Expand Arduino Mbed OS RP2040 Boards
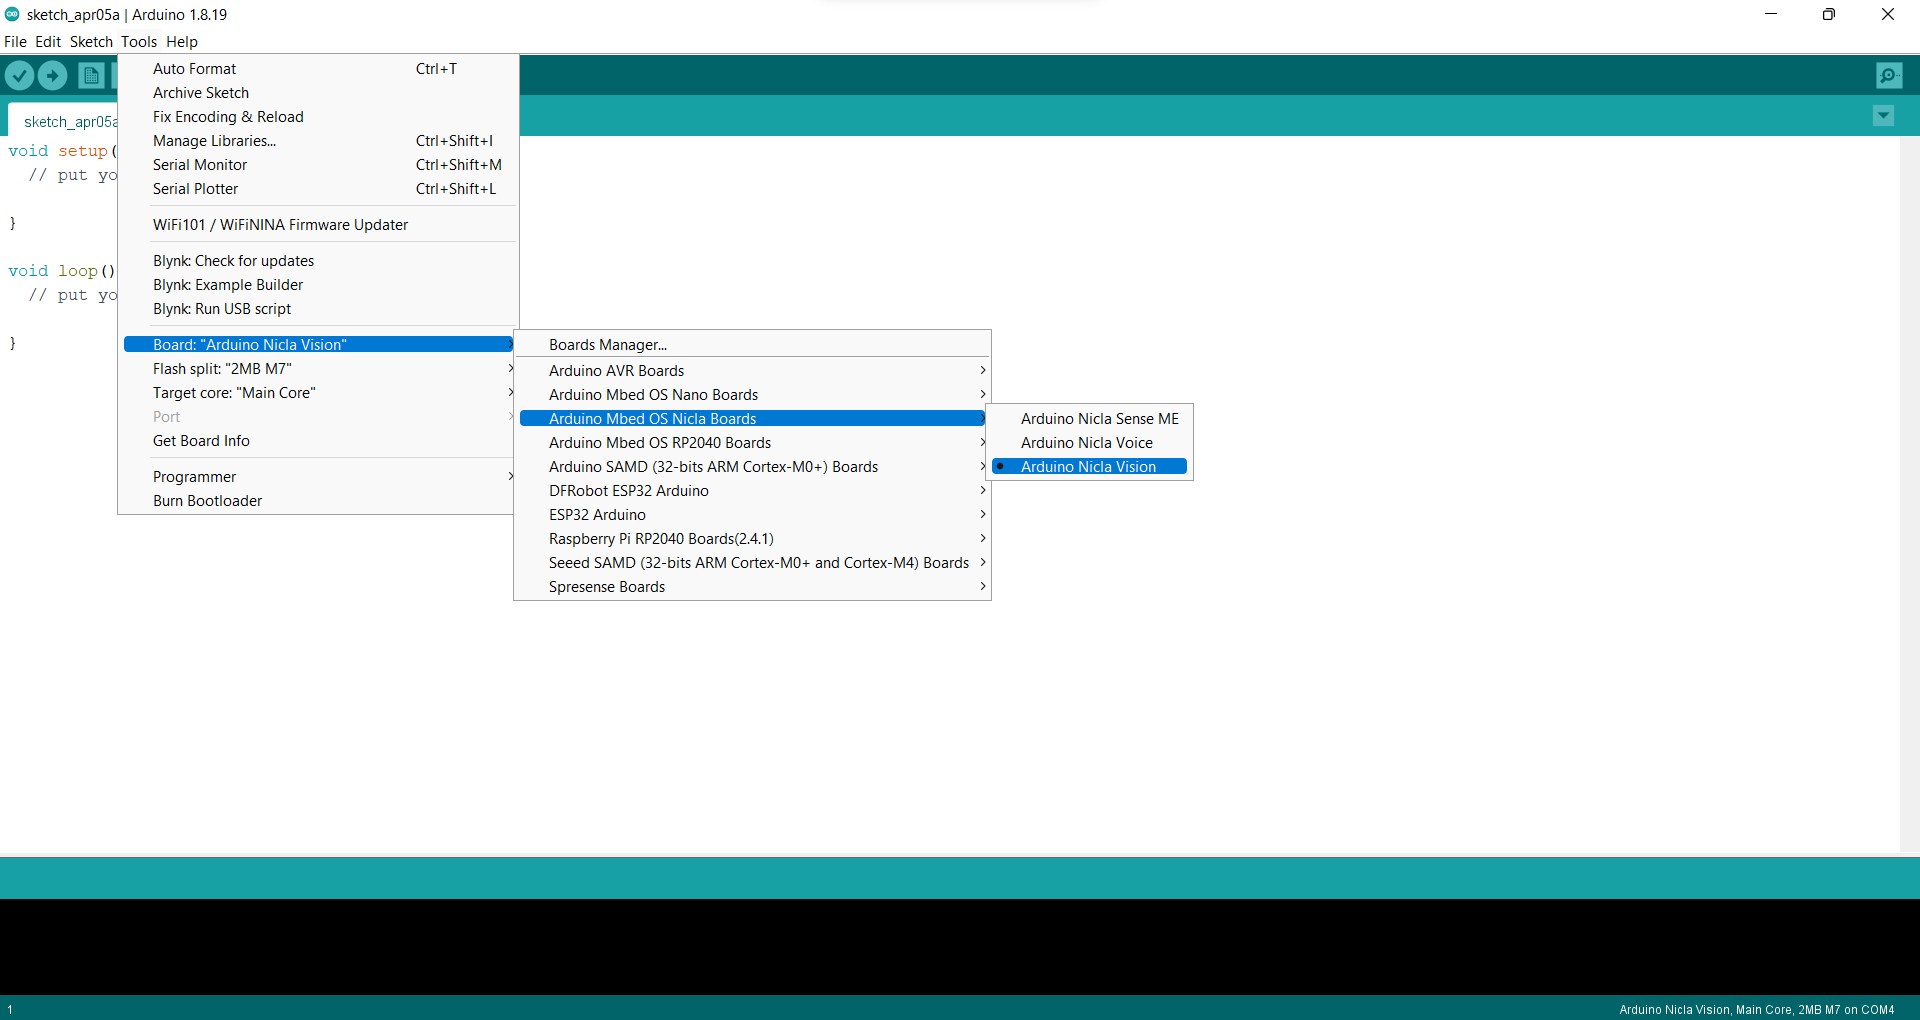Image resolution: width=1920 pixels, height=1020 pixels. pyautogui.click(x=752, y=443)
